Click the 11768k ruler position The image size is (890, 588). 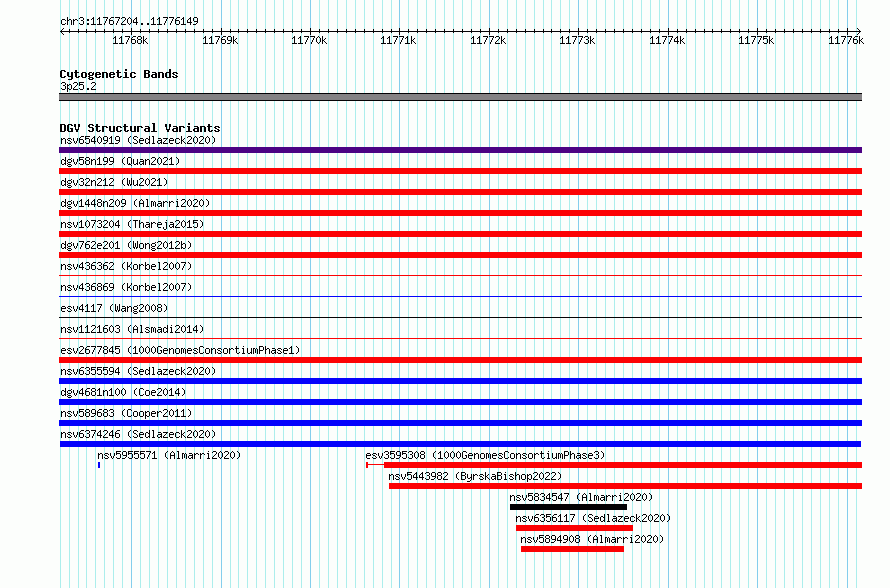point(130,40)
